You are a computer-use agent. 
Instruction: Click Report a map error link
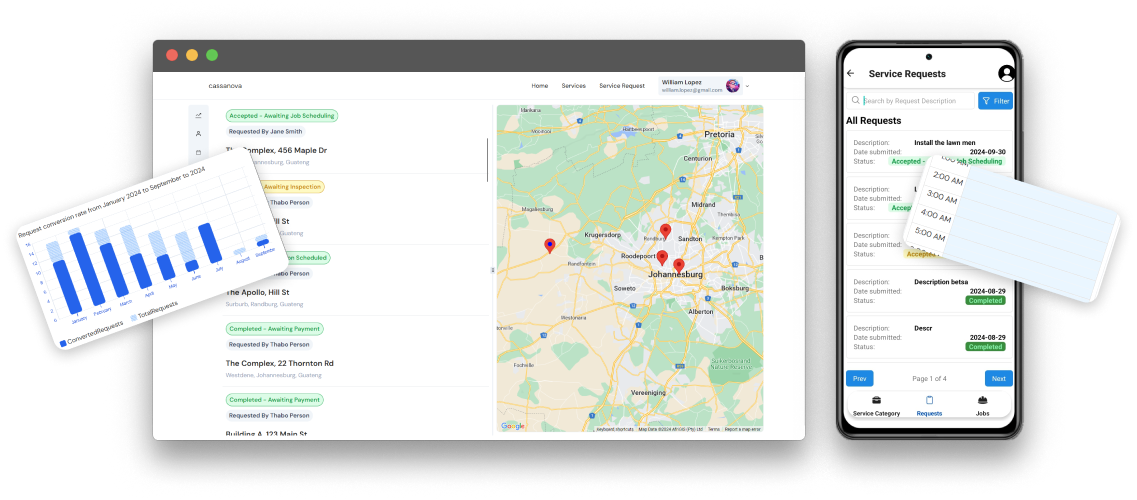(743, 429)
